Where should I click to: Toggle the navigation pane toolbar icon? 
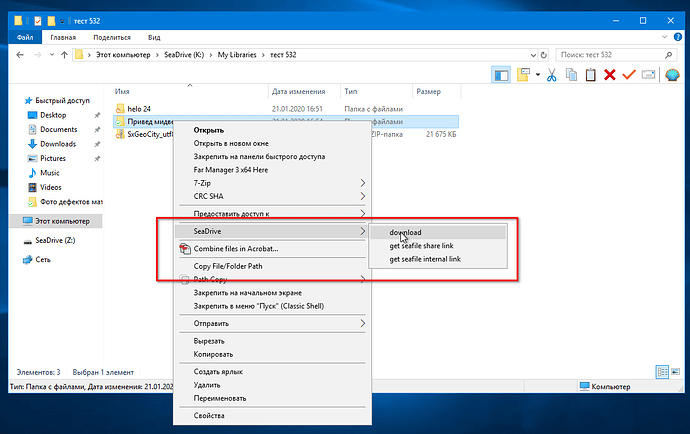pos(501,75)
